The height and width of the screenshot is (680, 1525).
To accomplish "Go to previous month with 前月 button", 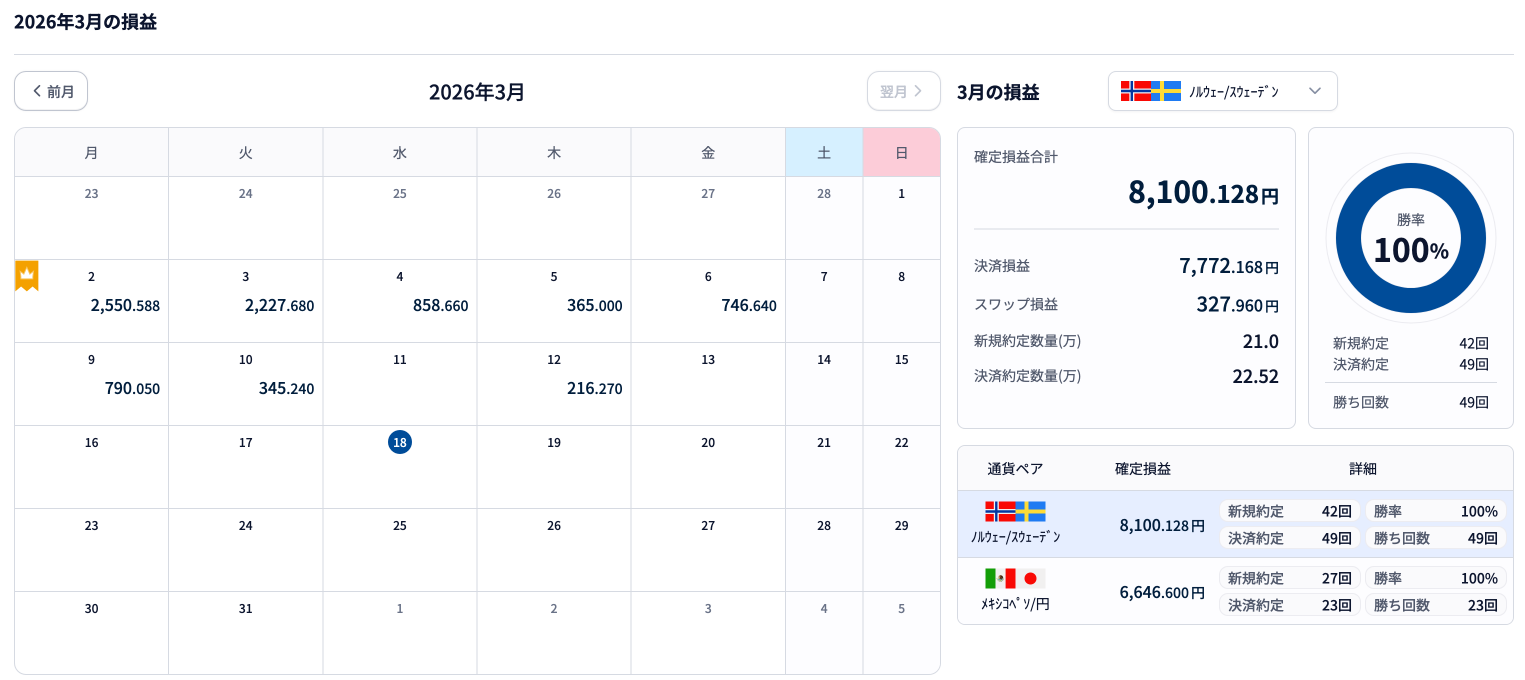I will [x=52, y=91].
